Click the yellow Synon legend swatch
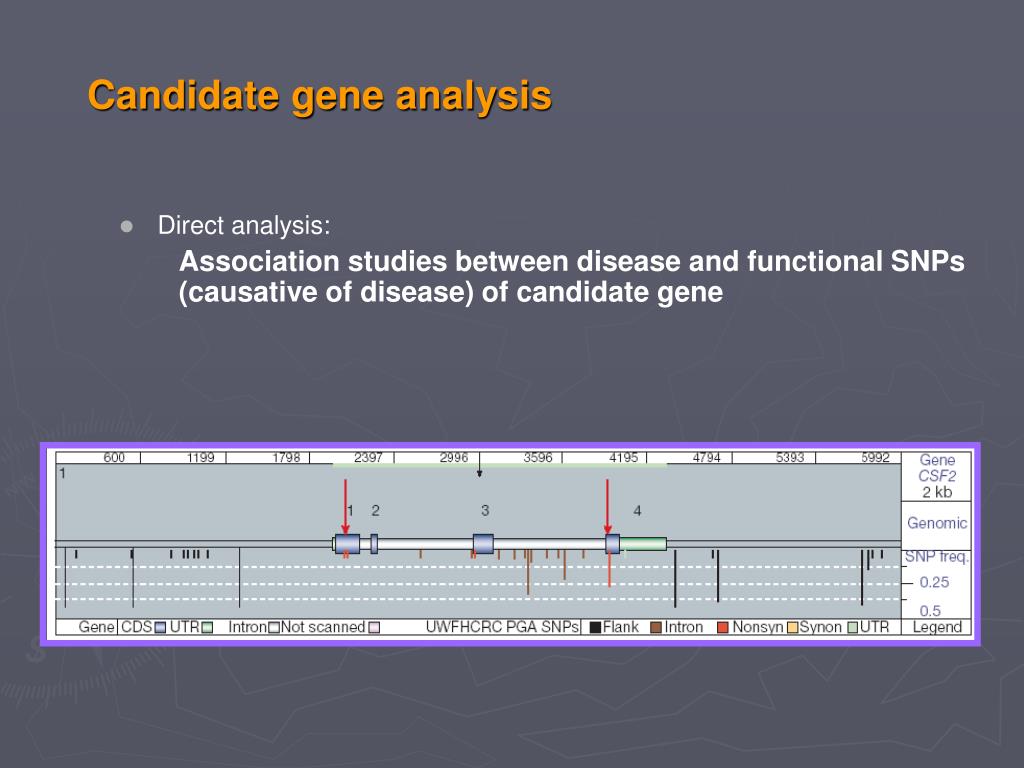This screenshot has width=1024, height=768. (x=793, y=628)
